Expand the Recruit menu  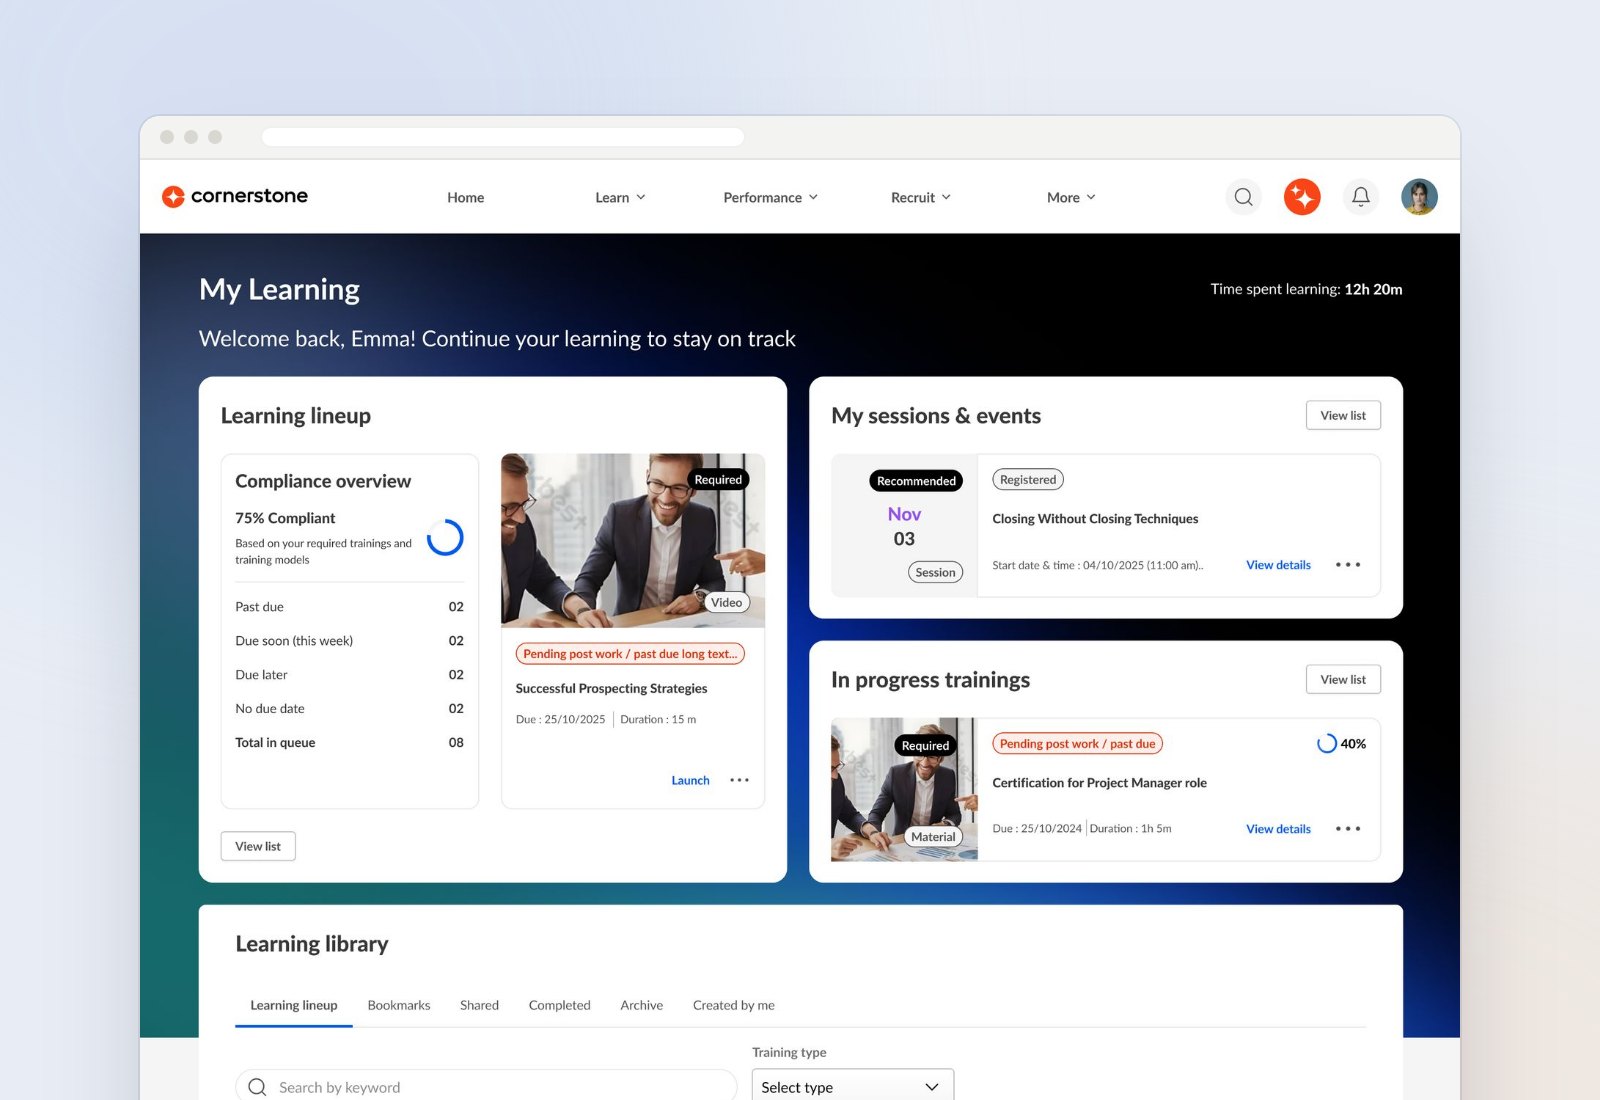click(x=920, y=197)
